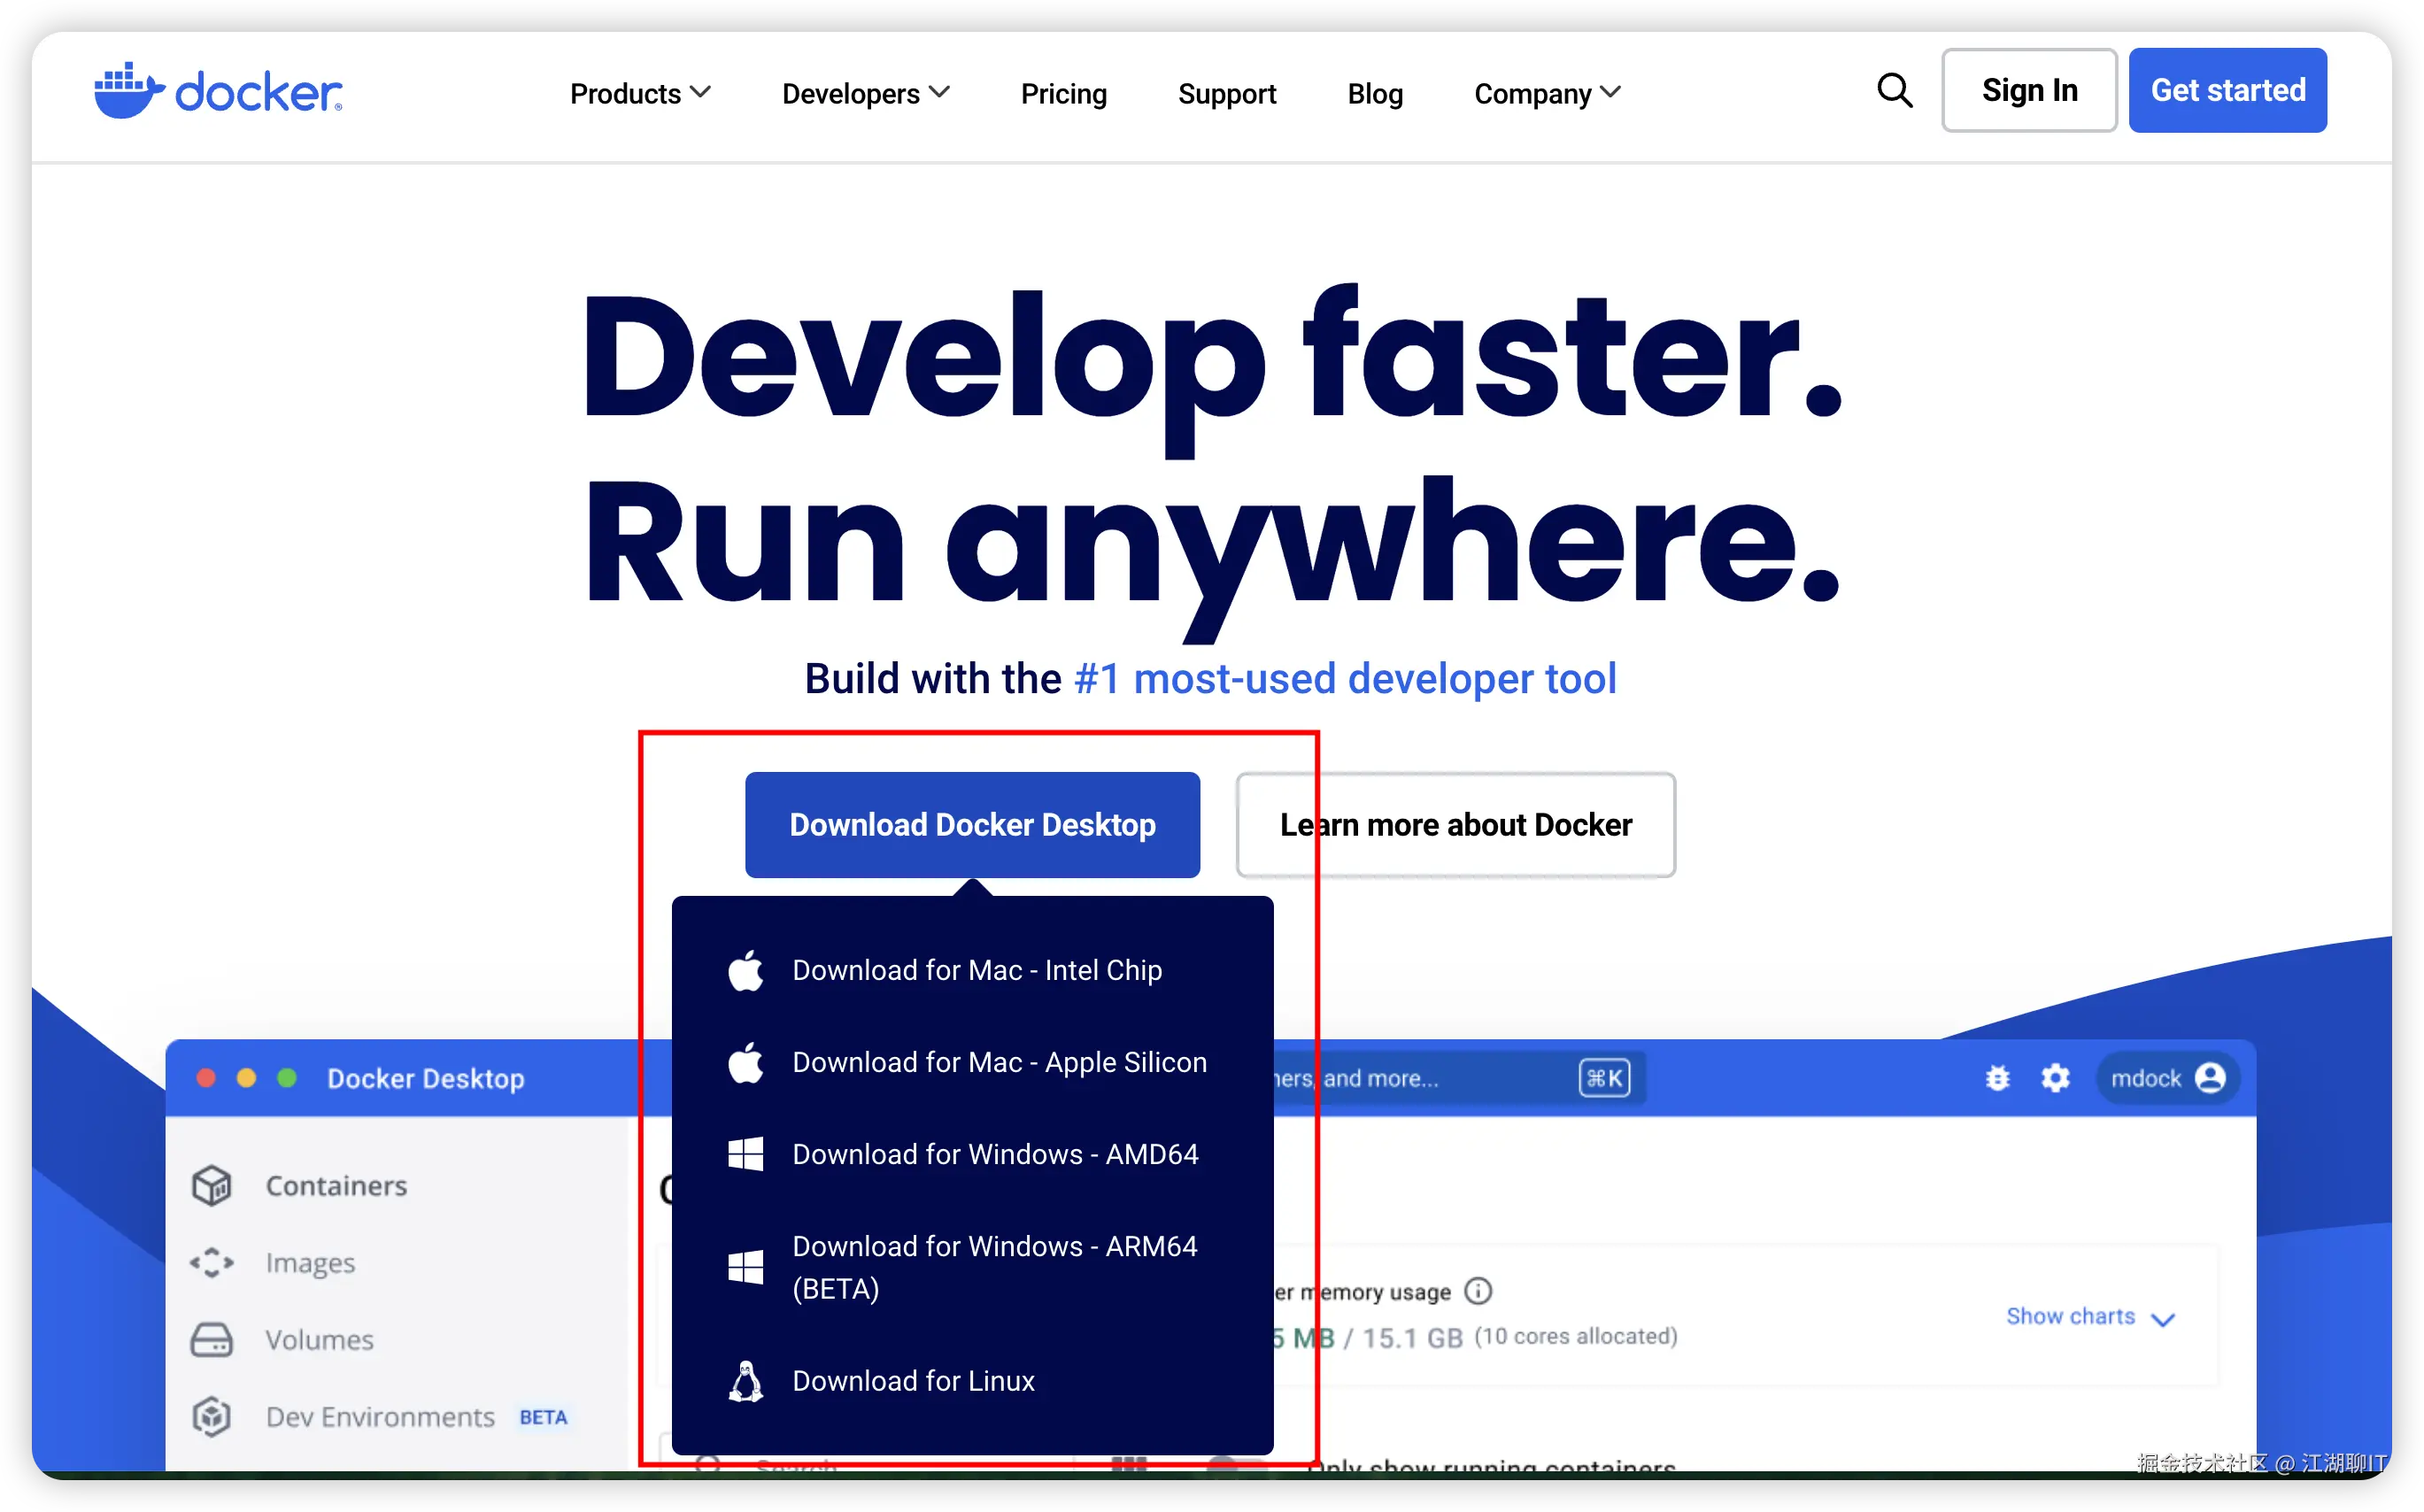Open Docker Desktop settings gear icon

[2055, 1078]
